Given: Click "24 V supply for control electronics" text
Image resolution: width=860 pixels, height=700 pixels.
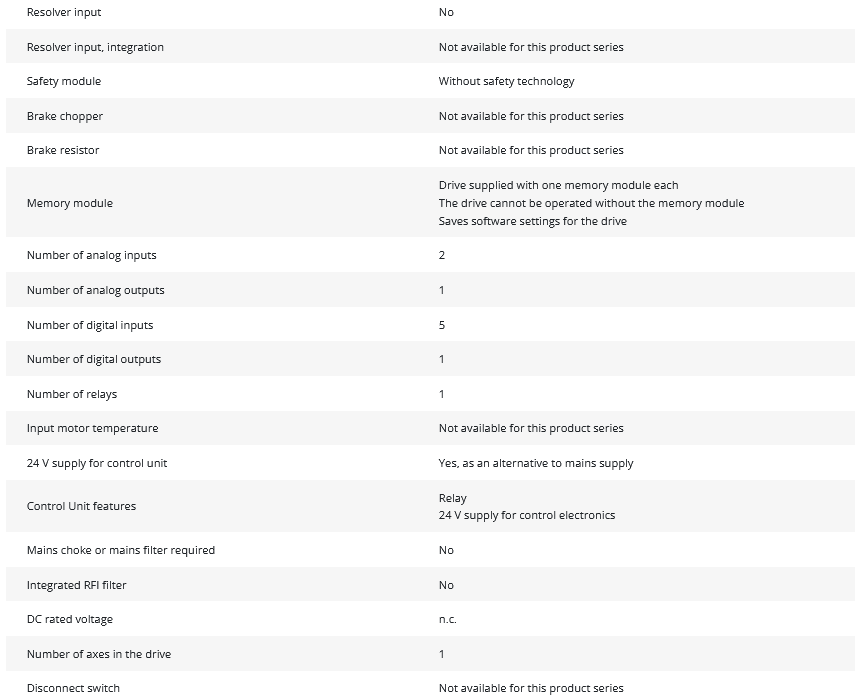Looking at the screenshot, I should tap(527, 515).
